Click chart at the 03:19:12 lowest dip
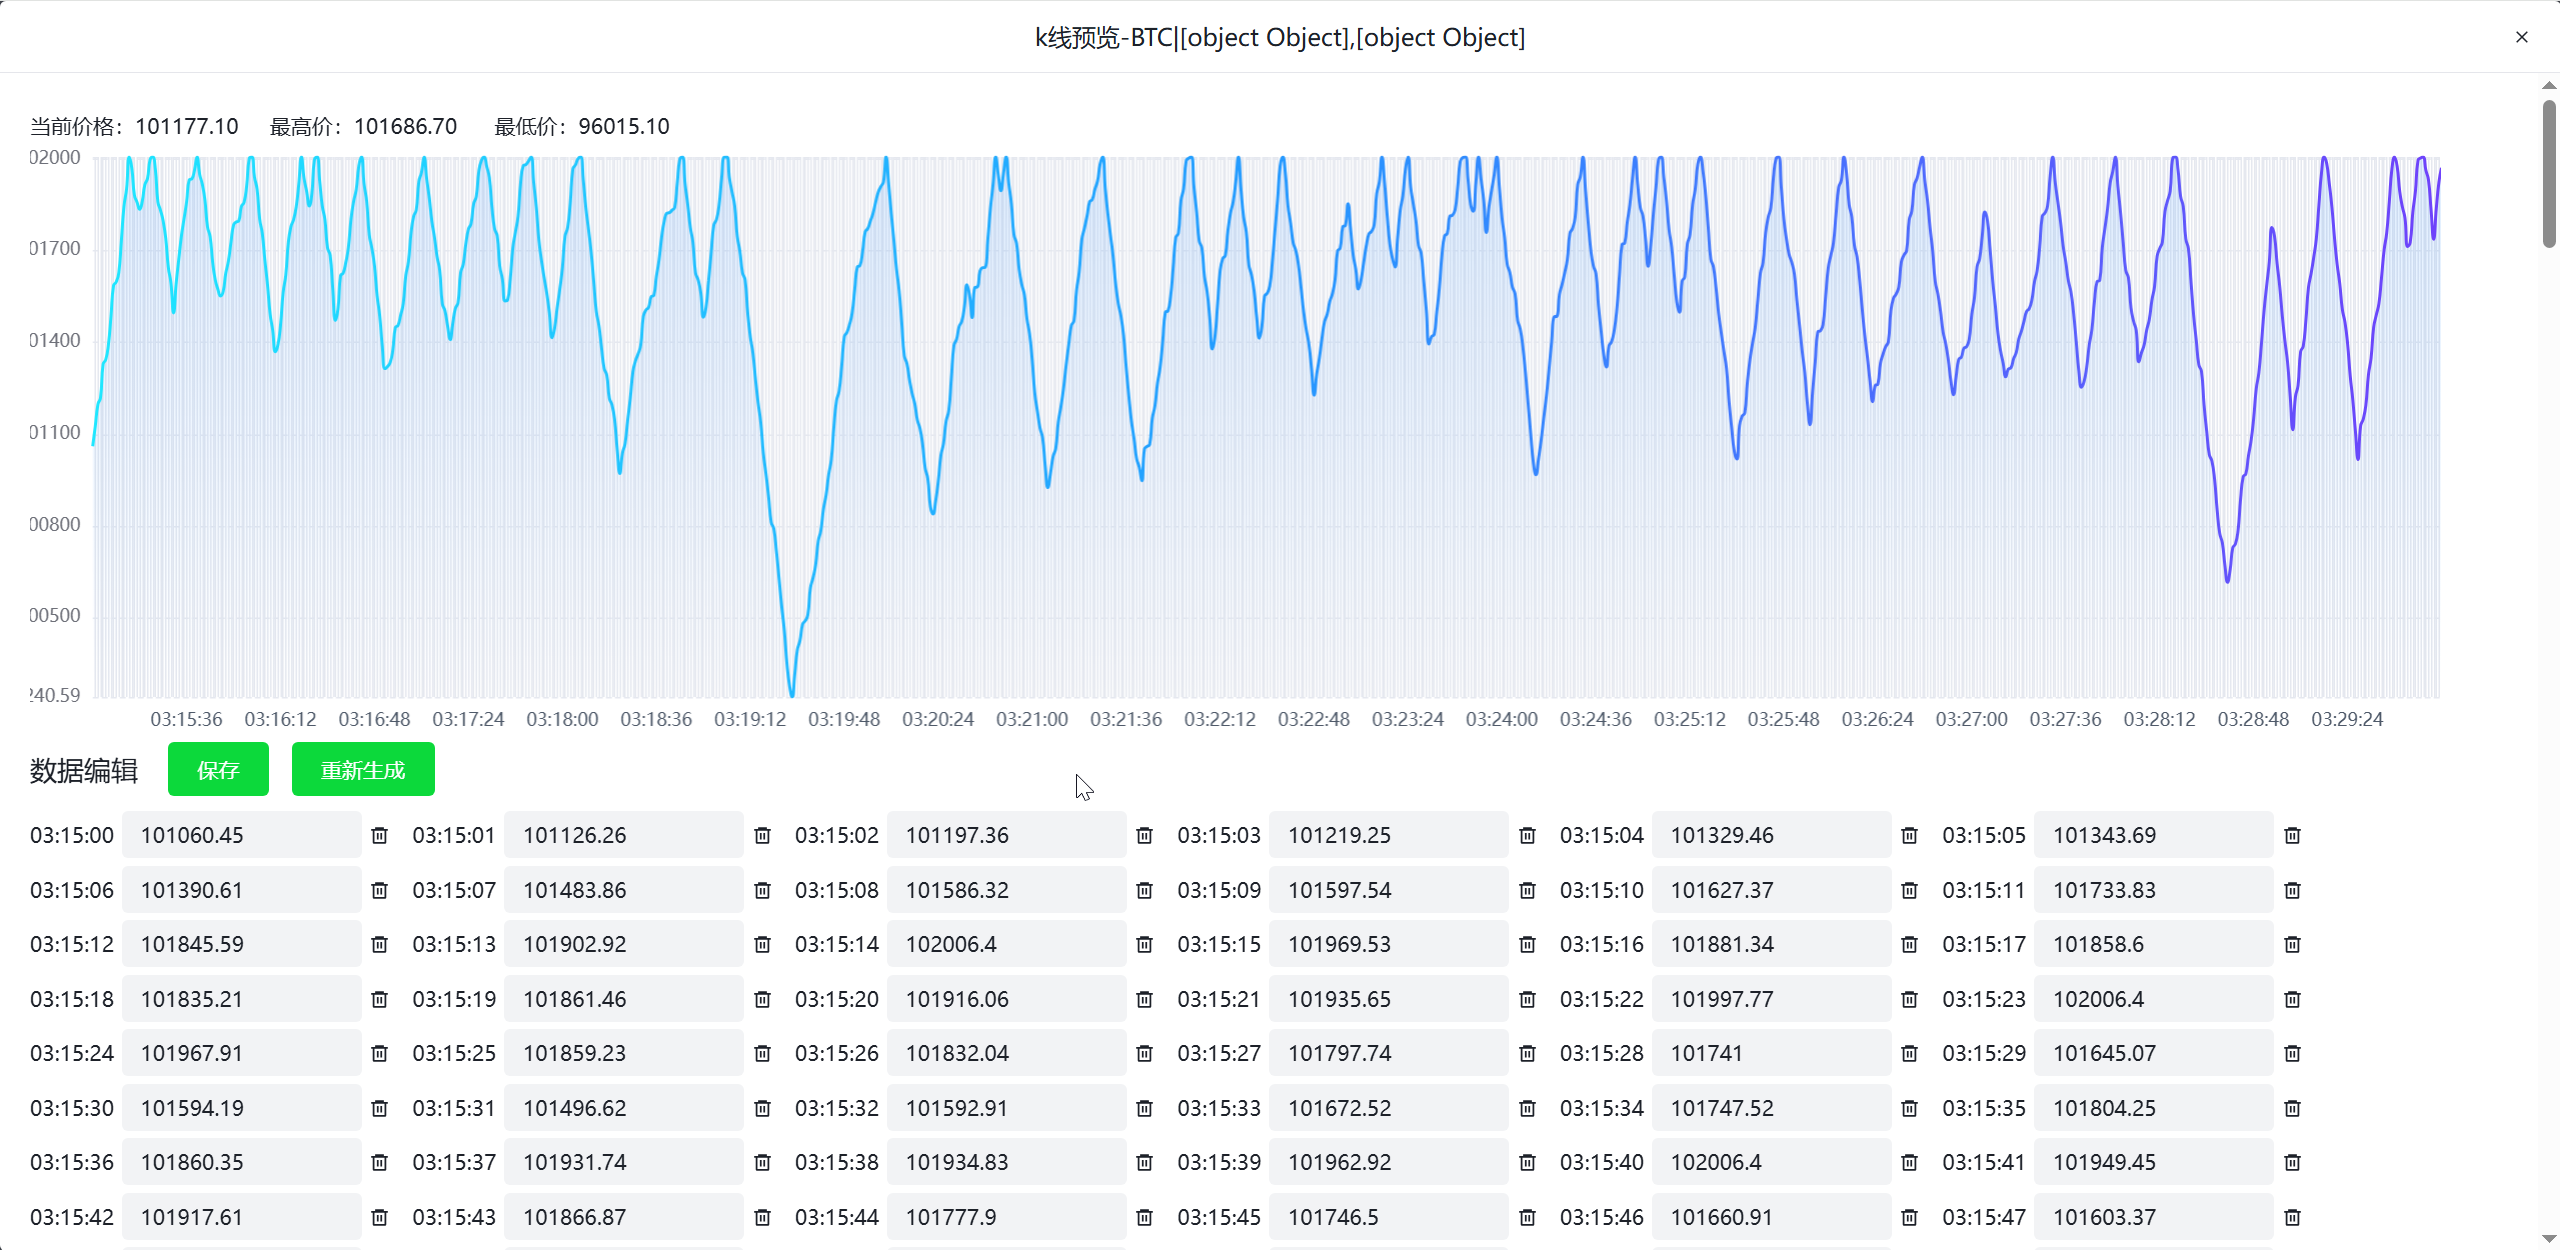Image resolution: width=2560 pixels, height=1250 pixels. point(792,690)
